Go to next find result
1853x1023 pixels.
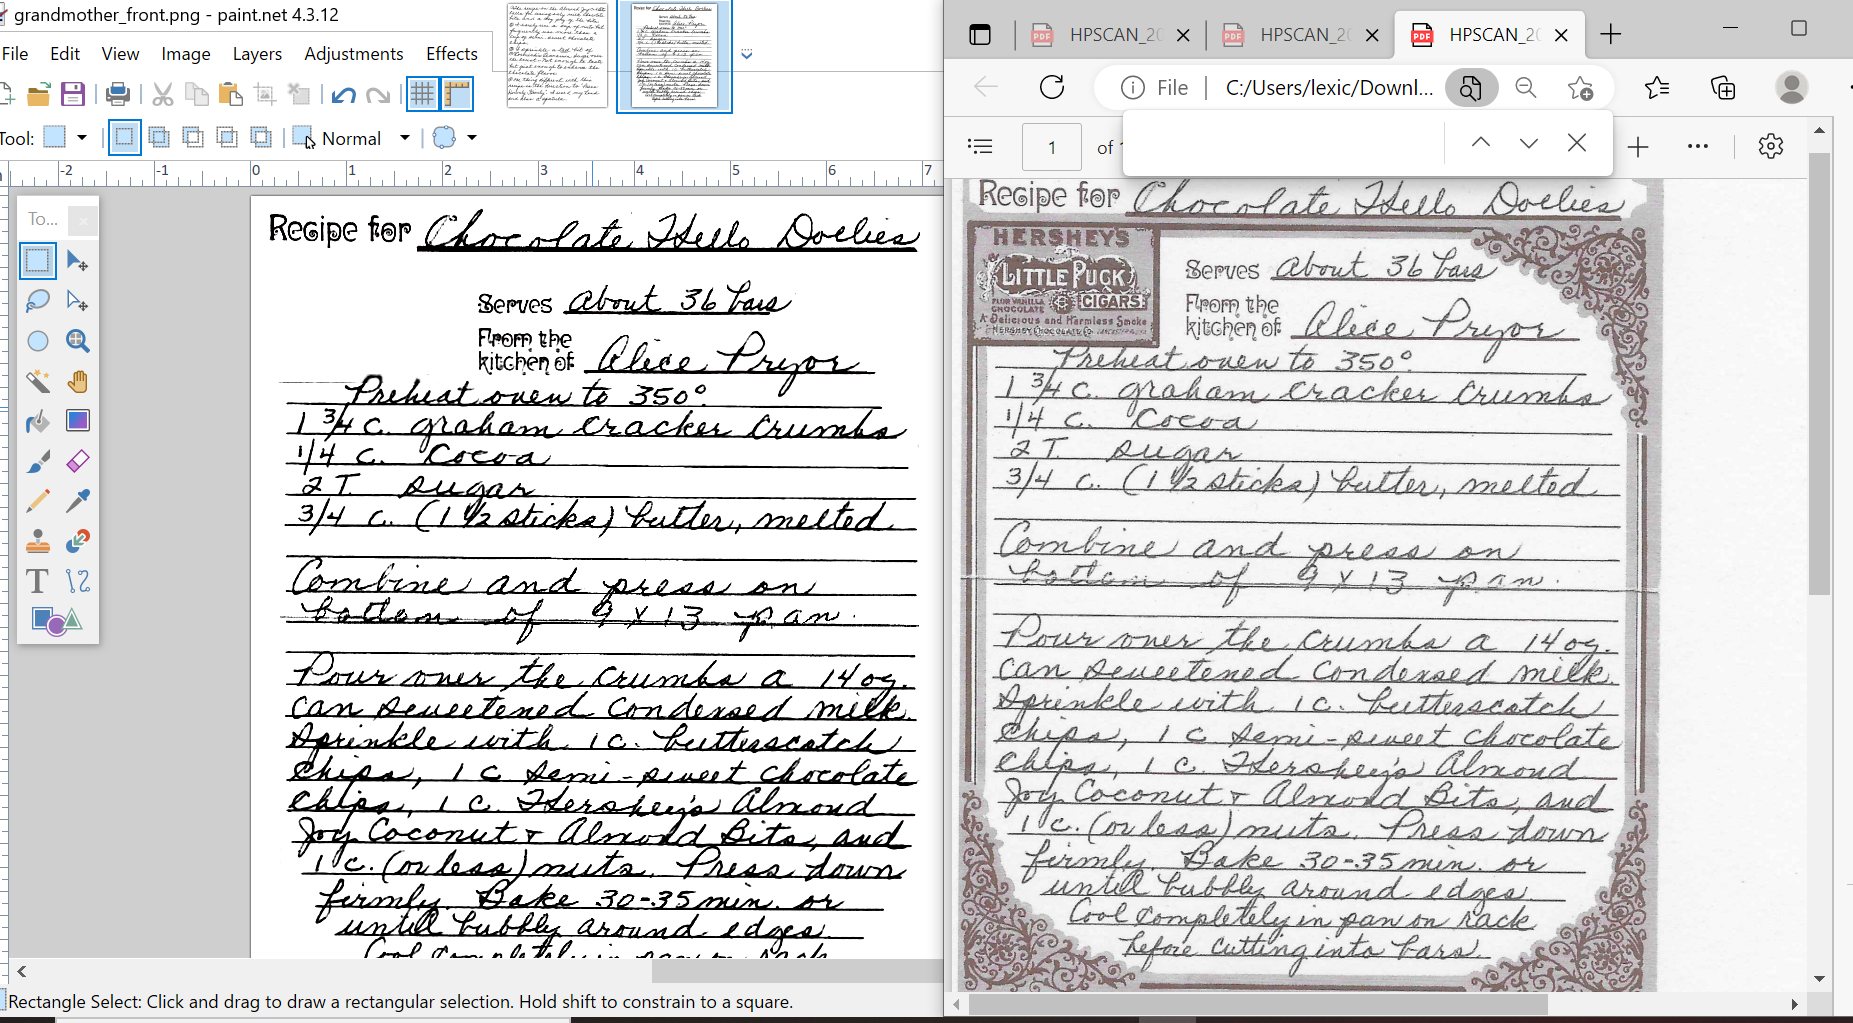(1529, 143)
